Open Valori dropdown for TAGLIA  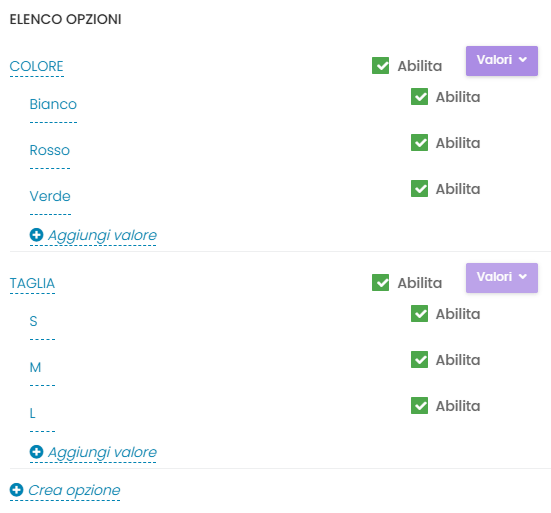[502, 278]
